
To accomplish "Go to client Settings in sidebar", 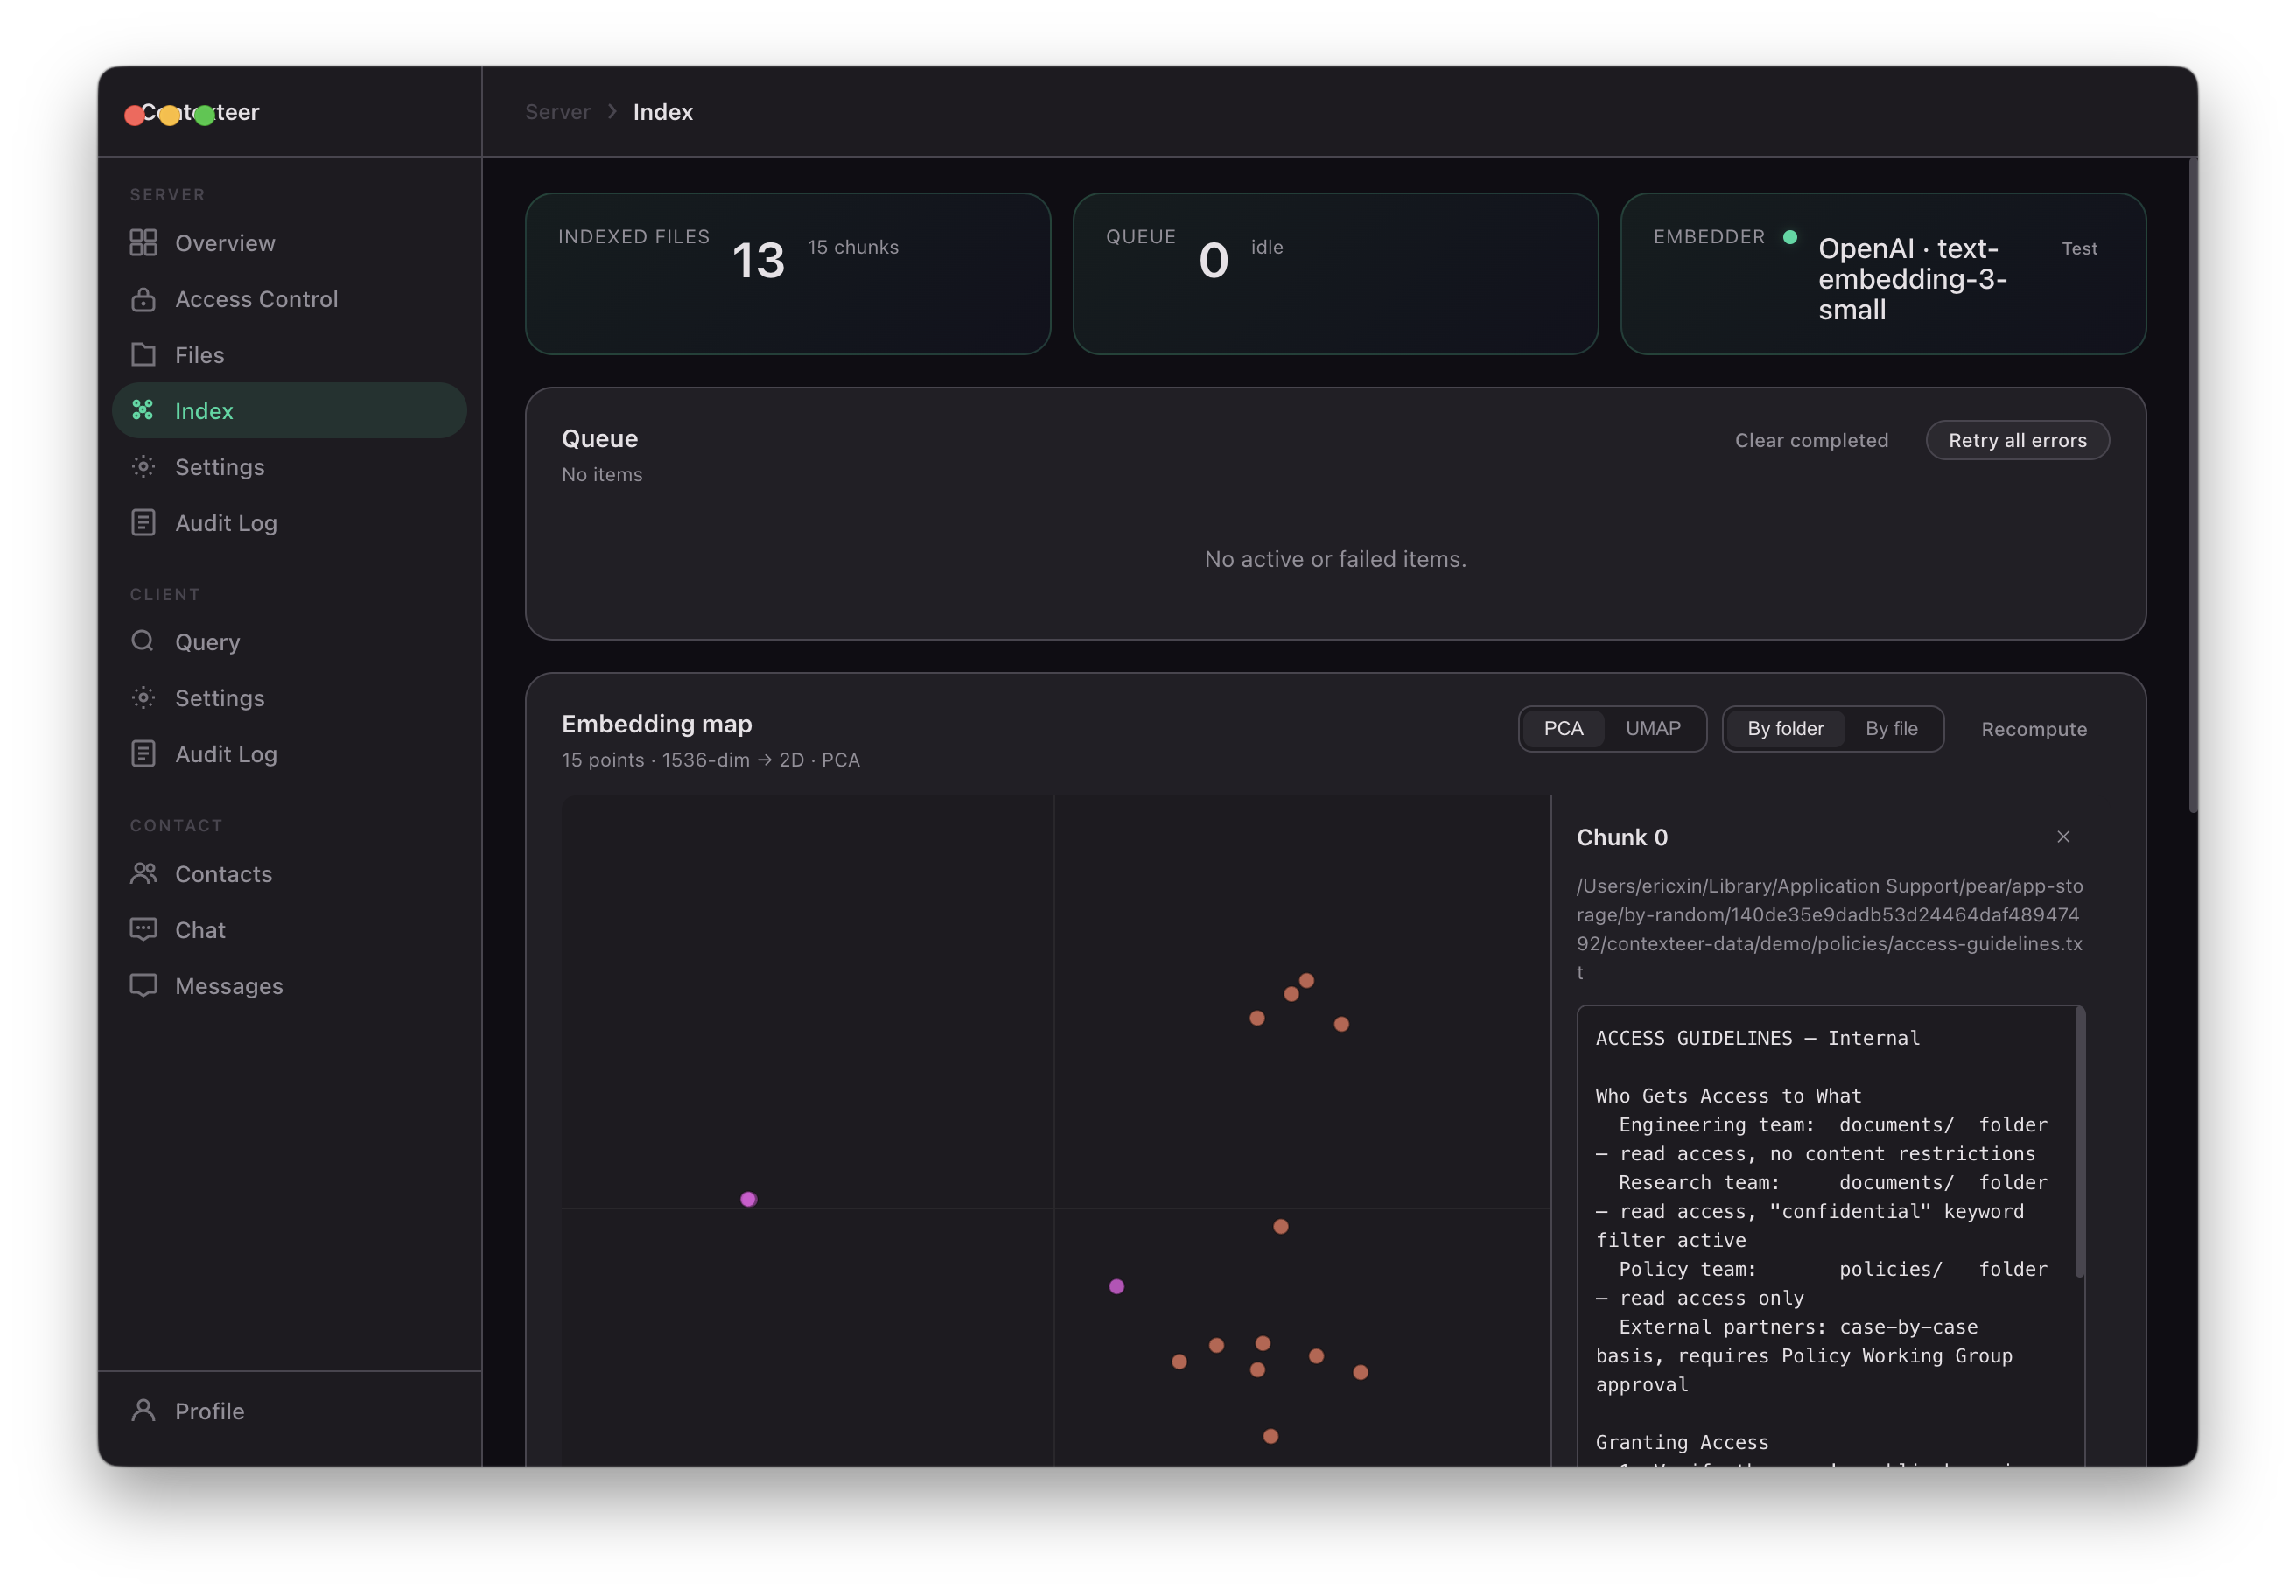I will point(219,697).
